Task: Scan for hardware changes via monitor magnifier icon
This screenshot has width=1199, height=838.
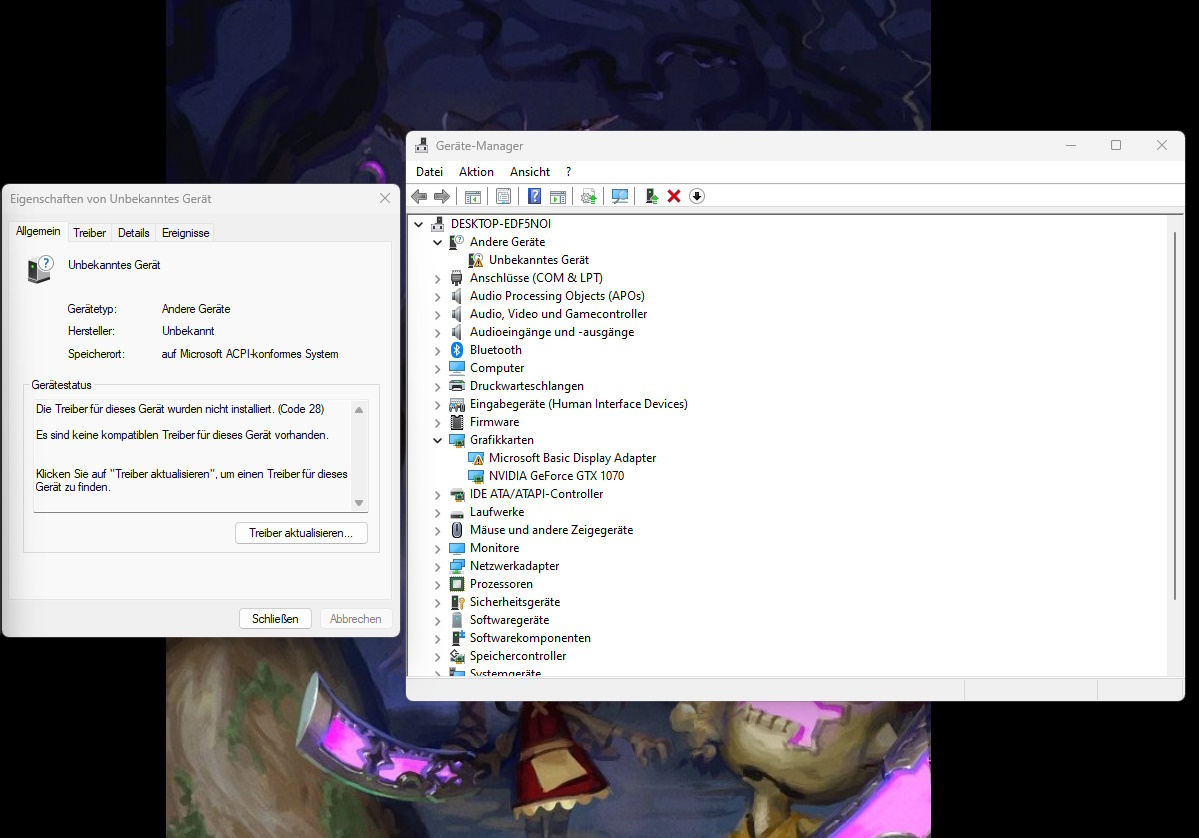Action: coord(620,197)
